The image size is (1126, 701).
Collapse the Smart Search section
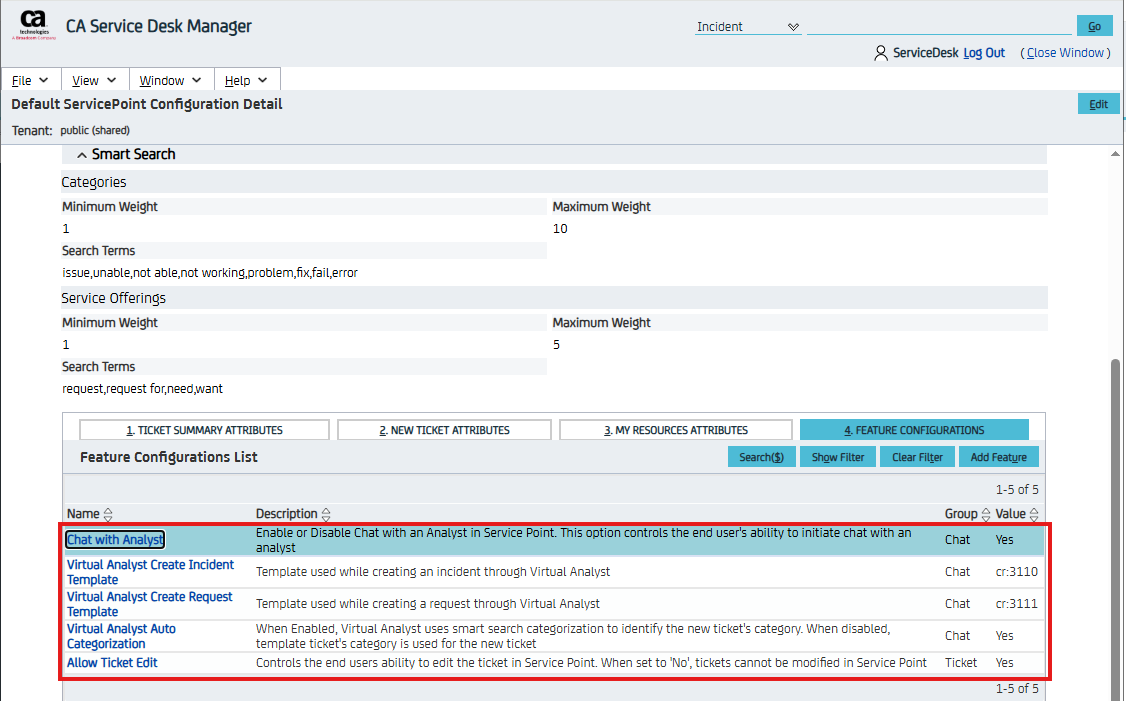point(82,155)
